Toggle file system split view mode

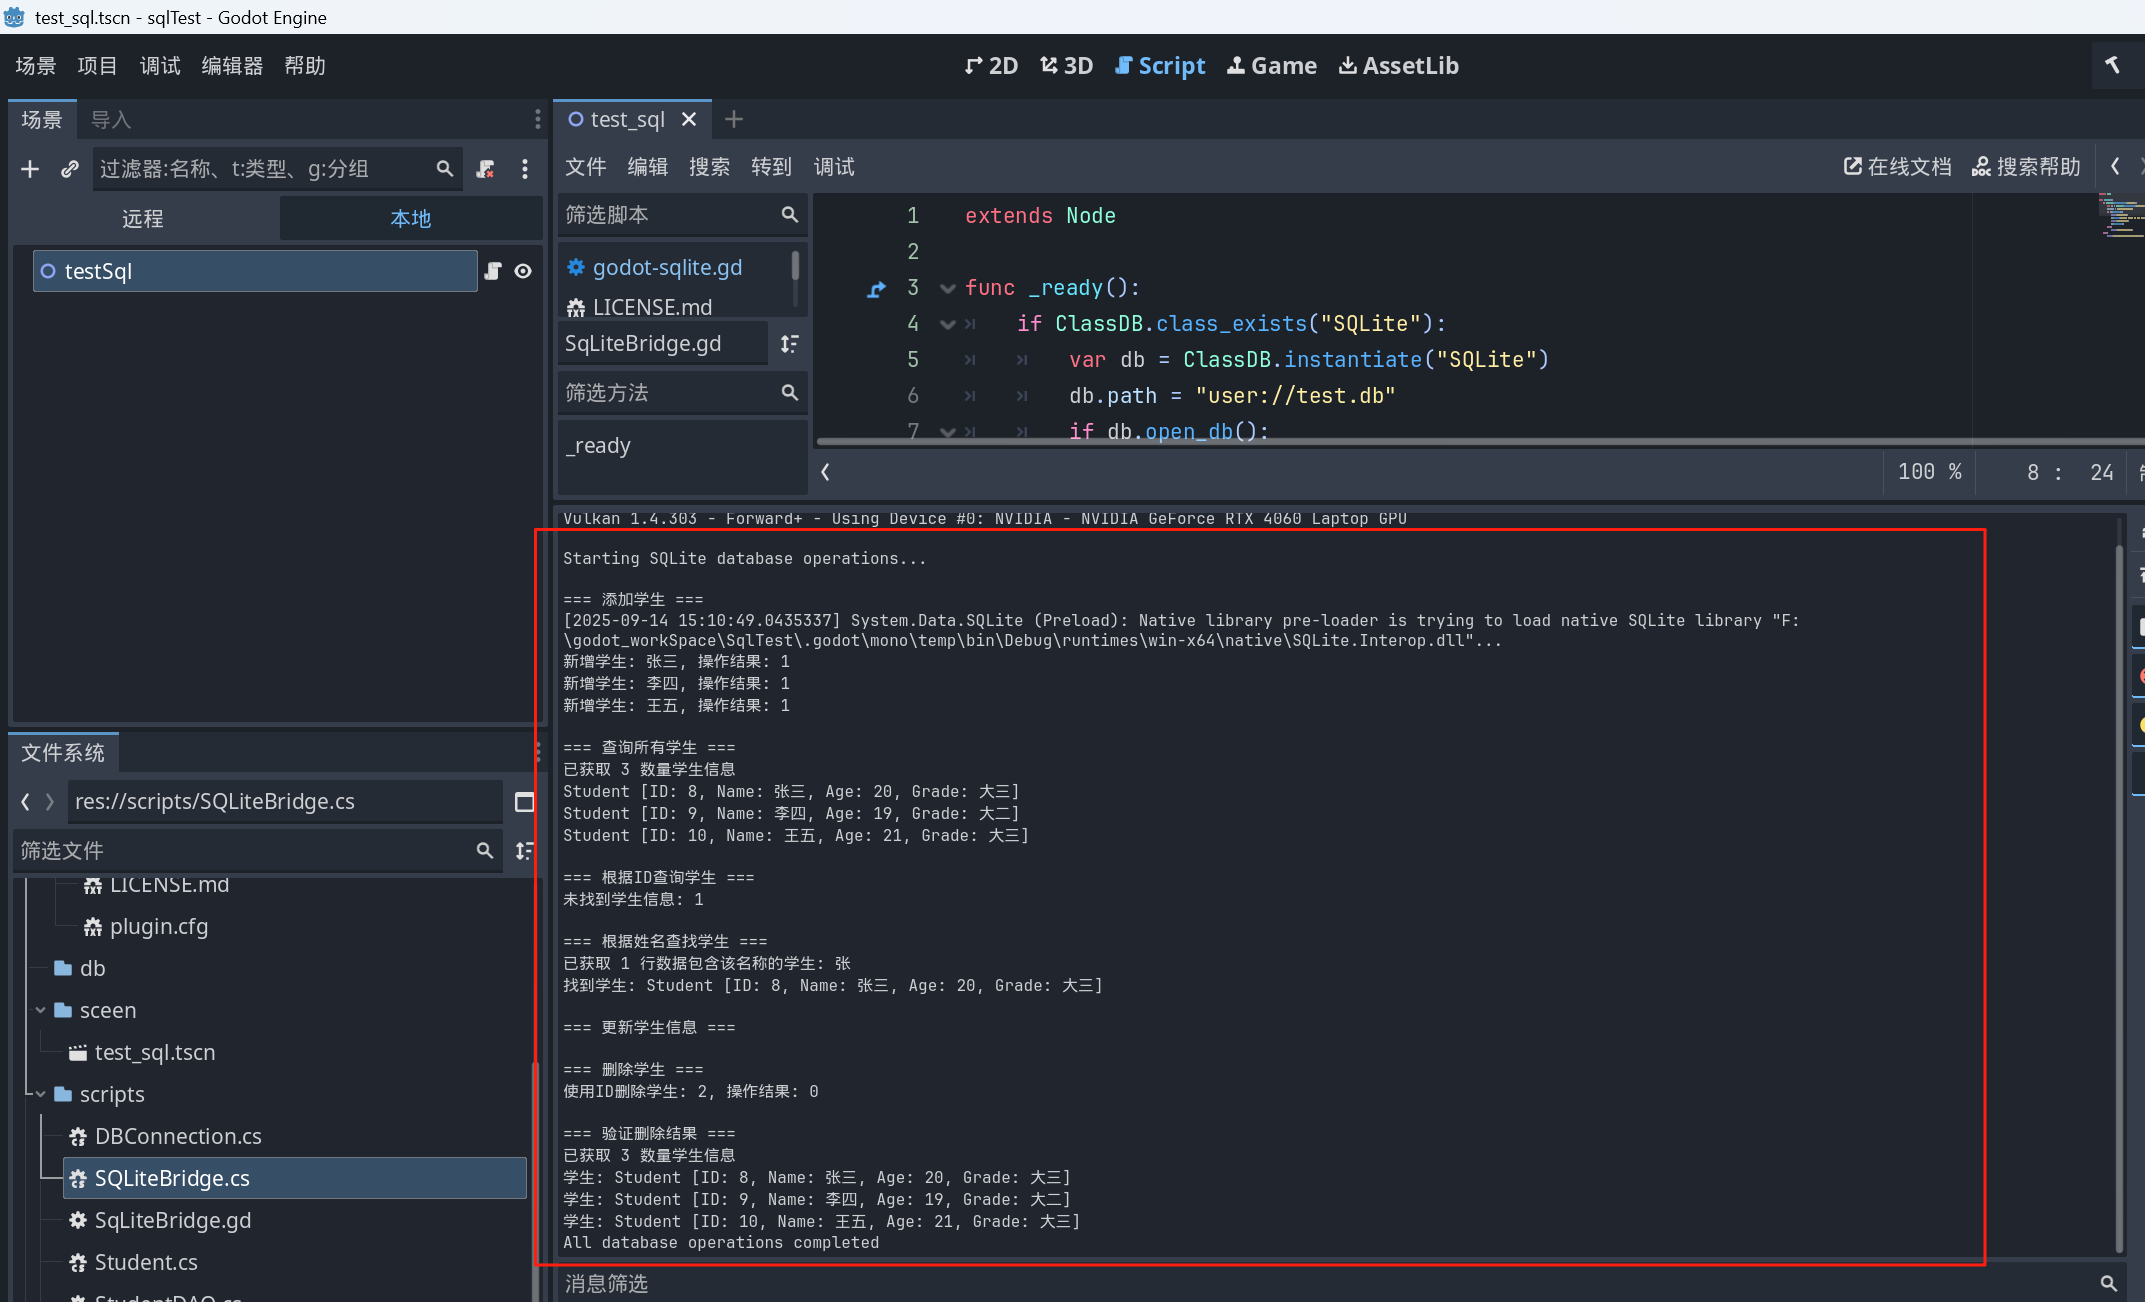coord(524,802)
